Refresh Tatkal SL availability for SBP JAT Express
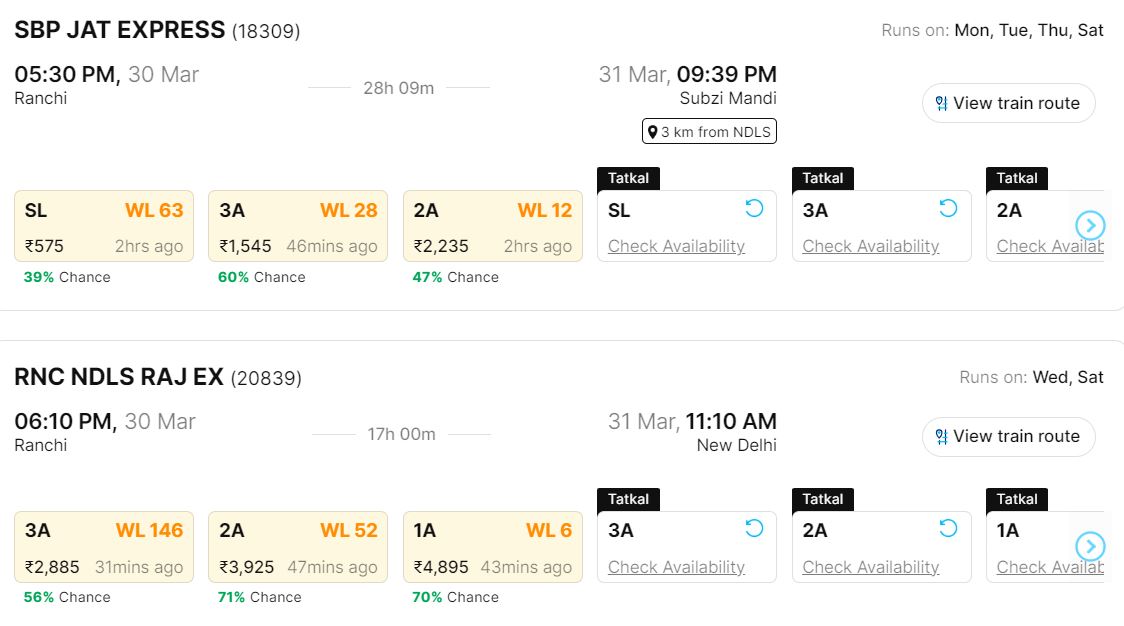1124x626 pixels. [754, 208]
